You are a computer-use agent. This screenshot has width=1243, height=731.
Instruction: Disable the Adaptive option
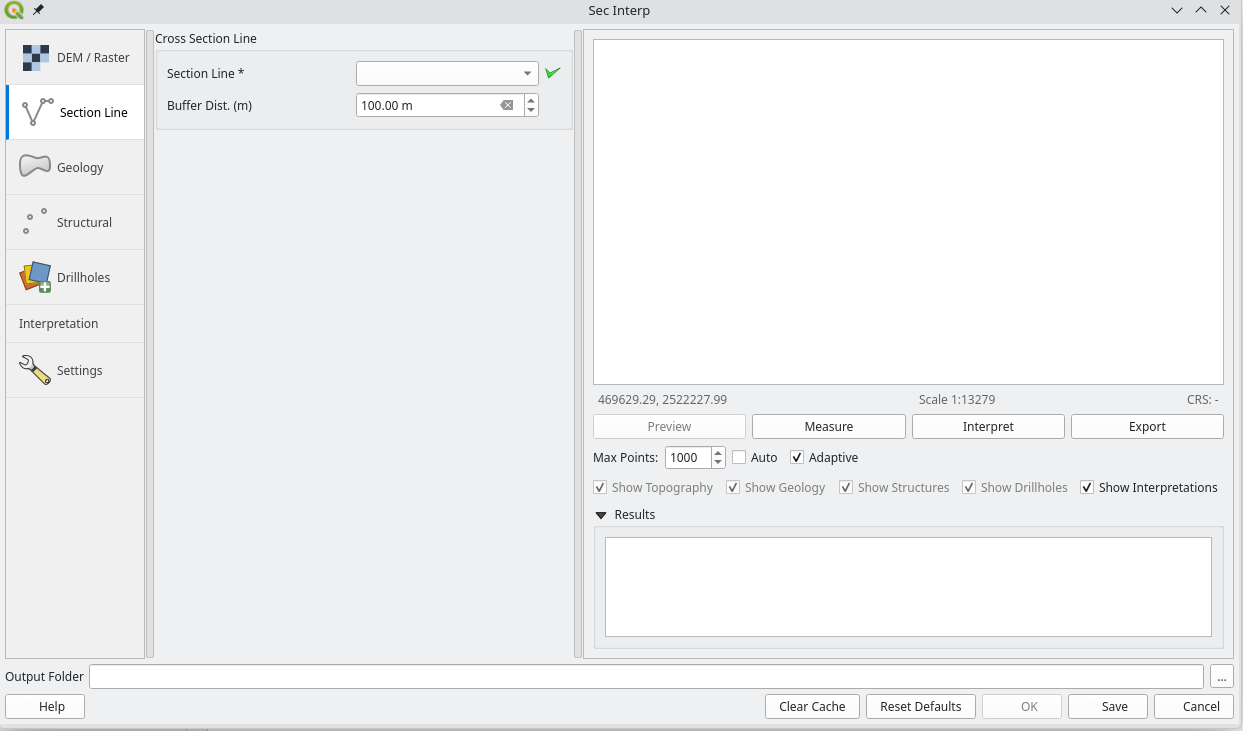(x=797, y=457)
